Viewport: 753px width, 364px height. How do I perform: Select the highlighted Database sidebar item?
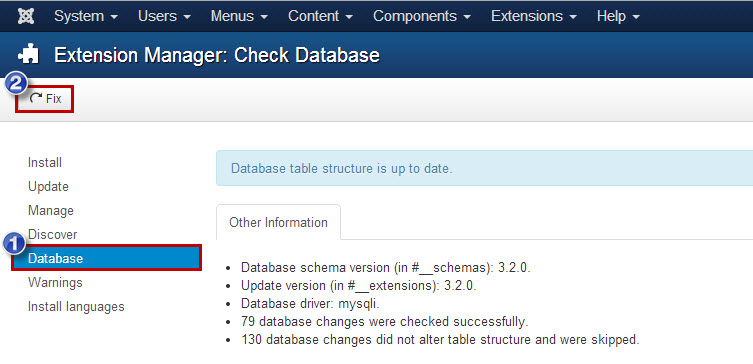(x=107, y=258)
